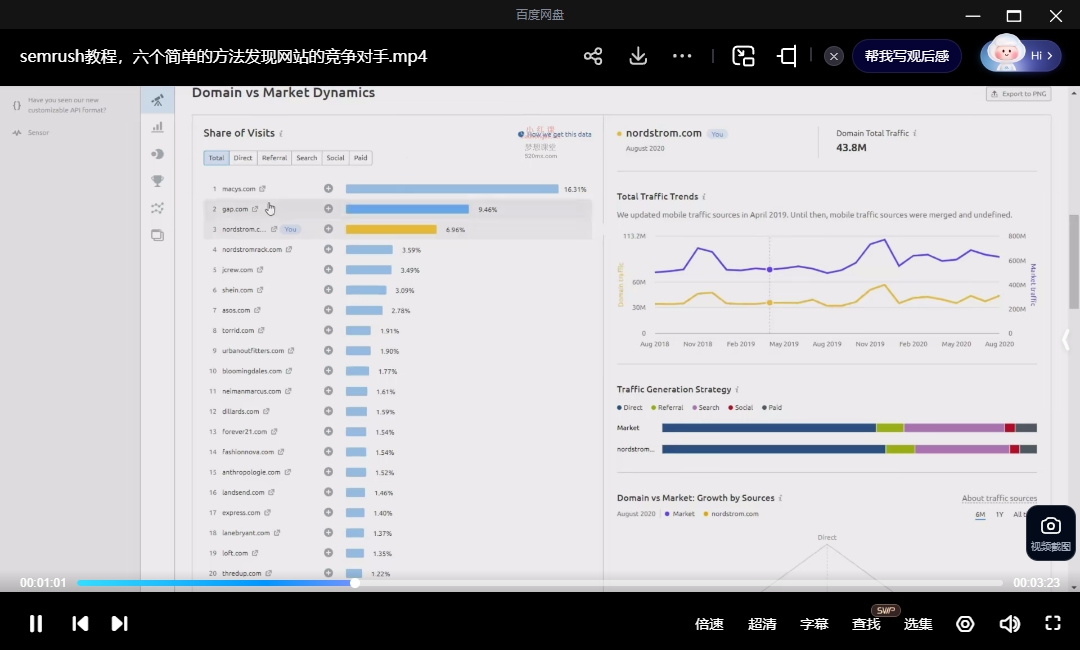Open gap.com external link icon
The width and height of the screenshot is (1080, 650).
click(255, 209)
